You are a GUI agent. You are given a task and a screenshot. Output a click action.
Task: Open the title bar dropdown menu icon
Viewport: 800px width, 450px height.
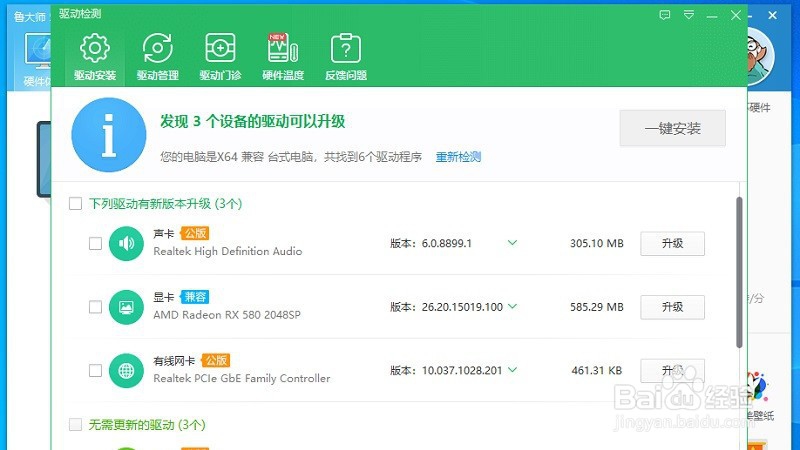click(x=689, y=15)
